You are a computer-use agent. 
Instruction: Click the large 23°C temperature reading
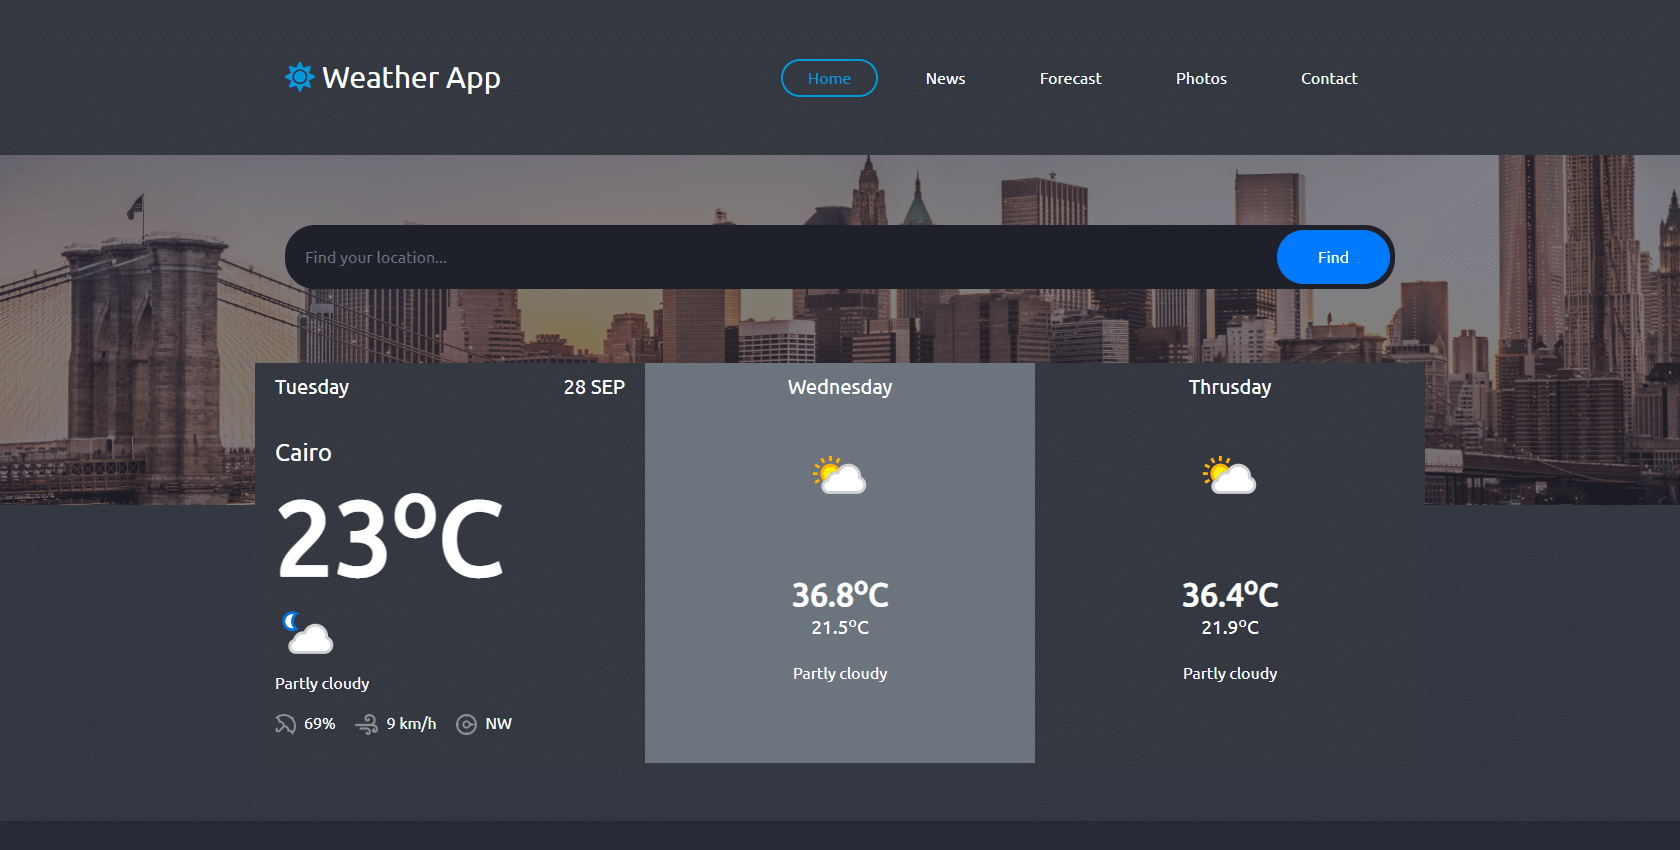tap(390, 539)
